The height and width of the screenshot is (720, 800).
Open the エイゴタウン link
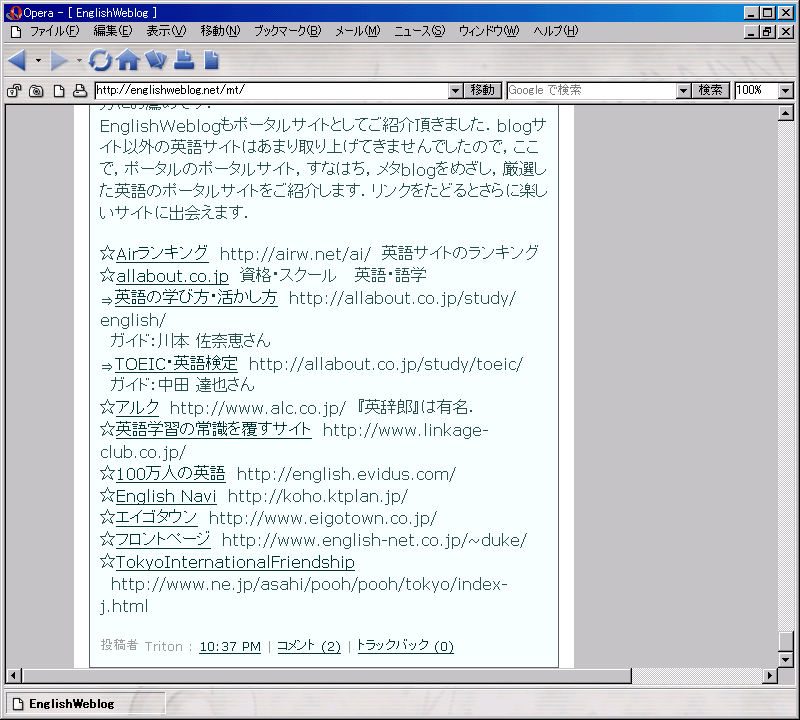pos(157,518)
